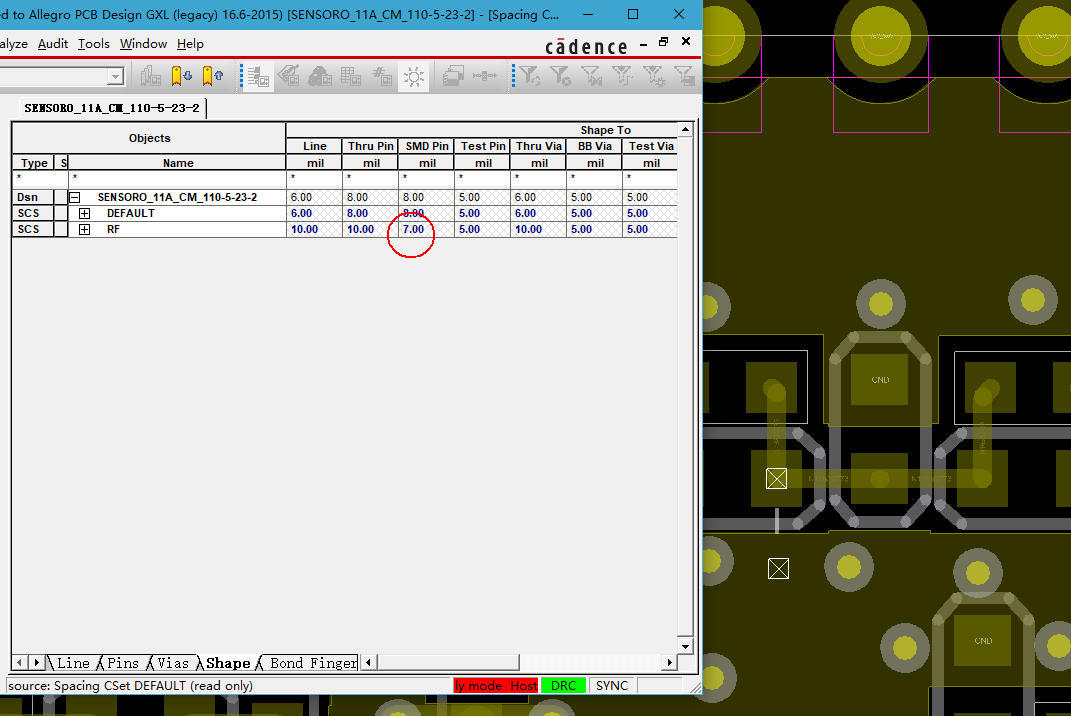This screenshot has width=1071, height=716.
Task: Select DEFAULT row Line value 6.00
Action: [314, 213]
